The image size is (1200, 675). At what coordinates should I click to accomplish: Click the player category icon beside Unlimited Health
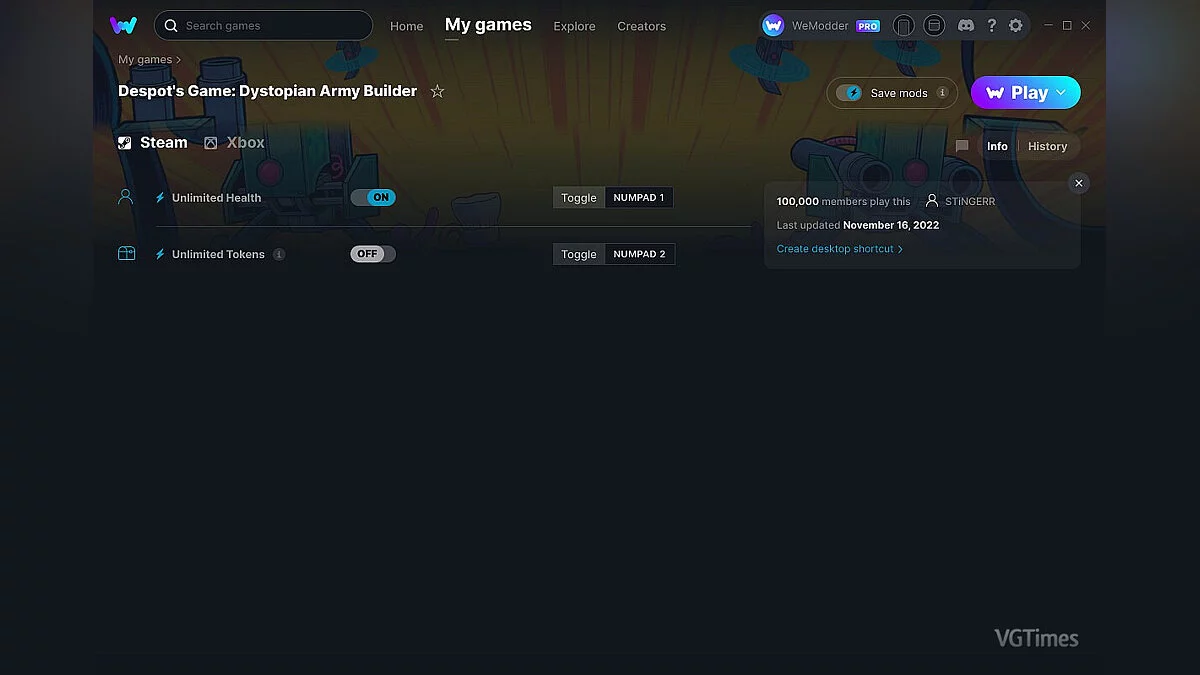[x=126, y=197]
